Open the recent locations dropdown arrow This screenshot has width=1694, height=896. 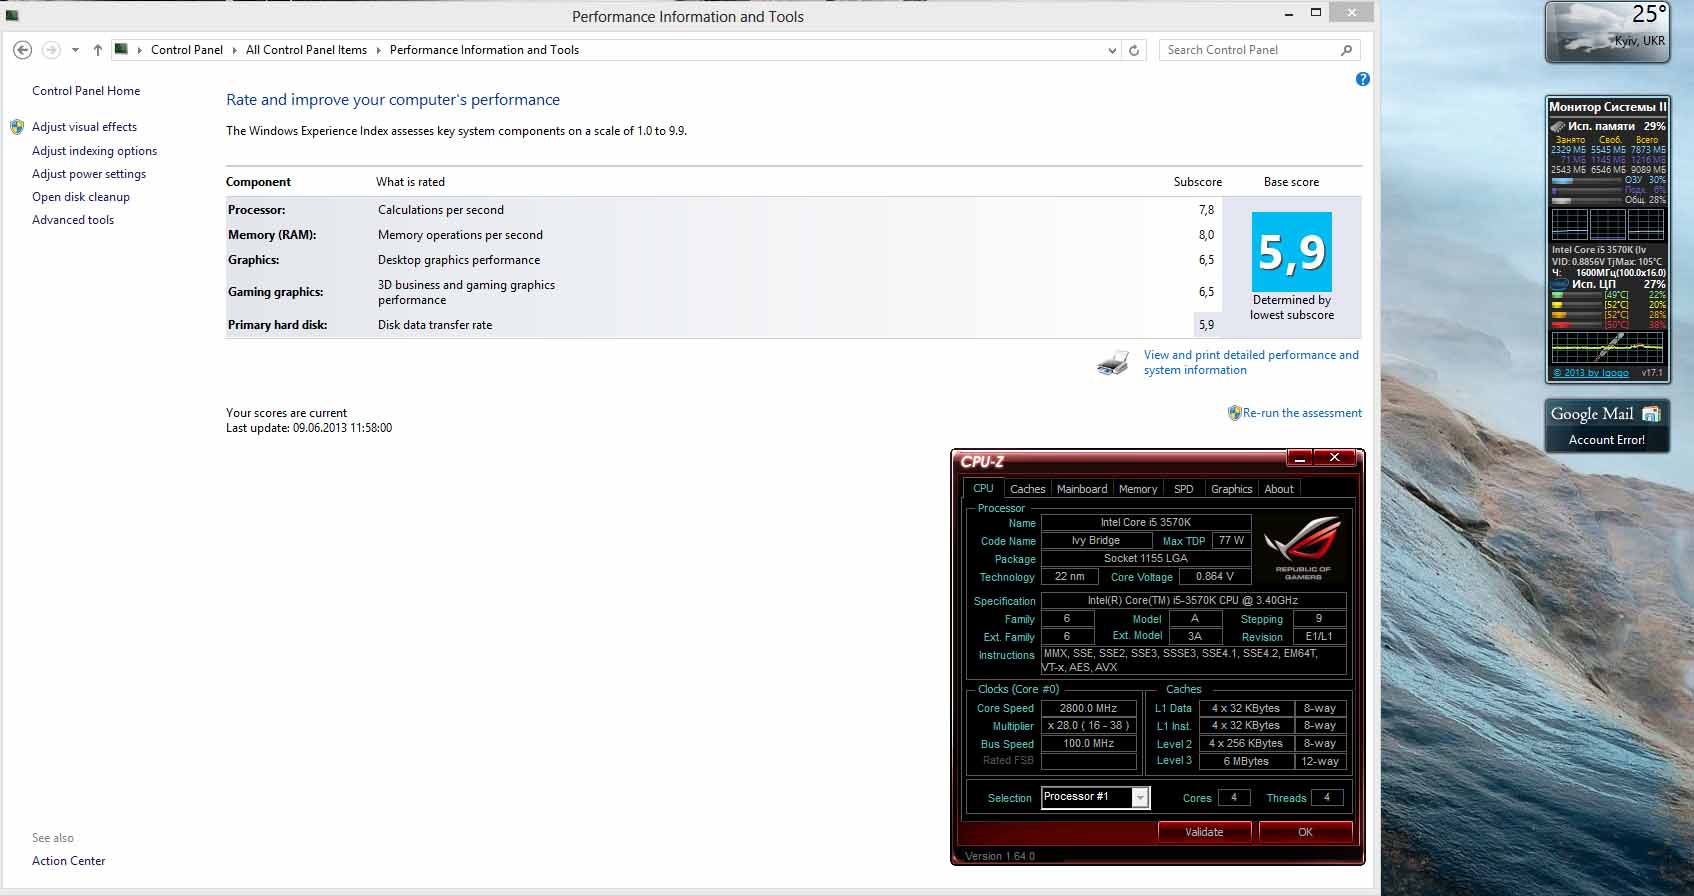tap(75, 50)
